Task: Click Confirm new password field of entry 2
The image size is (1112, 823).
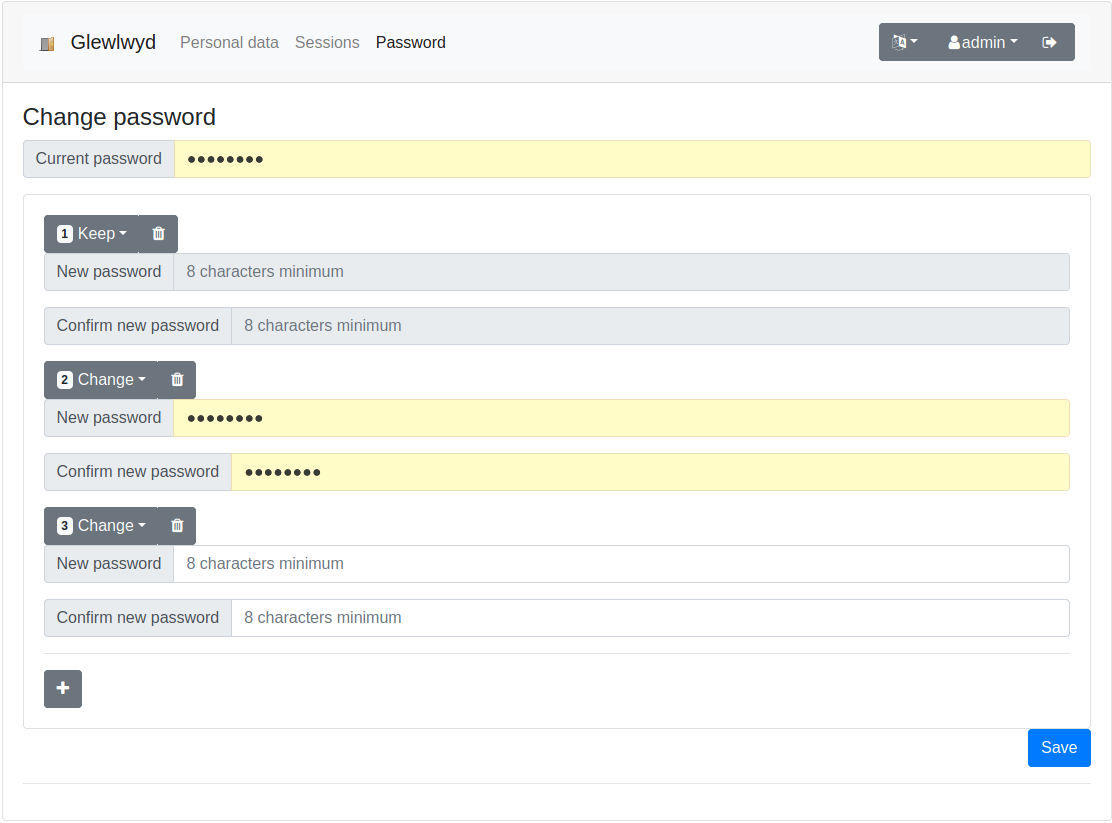Action: point(650,472)
